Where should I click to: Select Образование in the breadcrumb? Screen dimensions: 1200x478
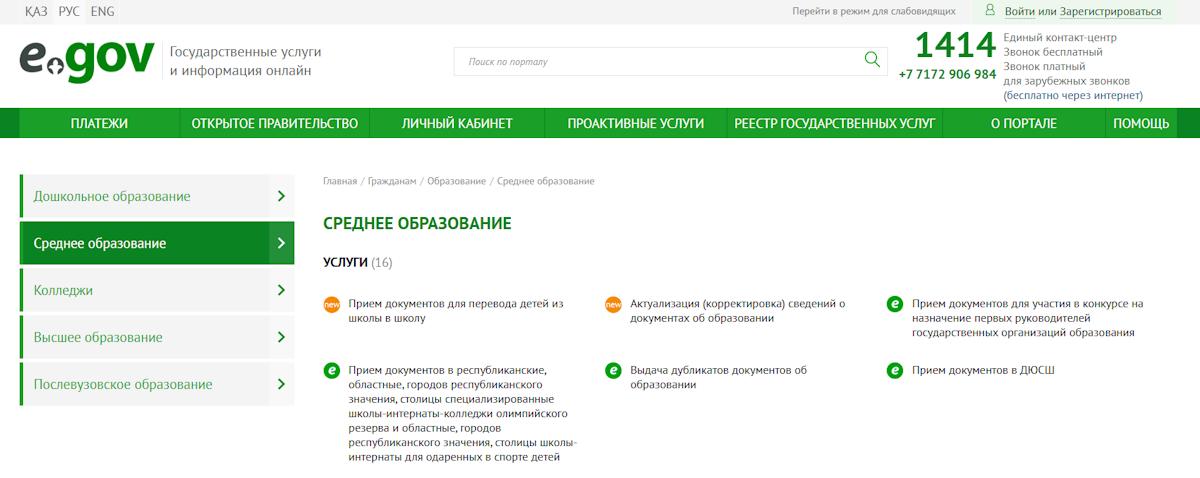coord(456,181)
